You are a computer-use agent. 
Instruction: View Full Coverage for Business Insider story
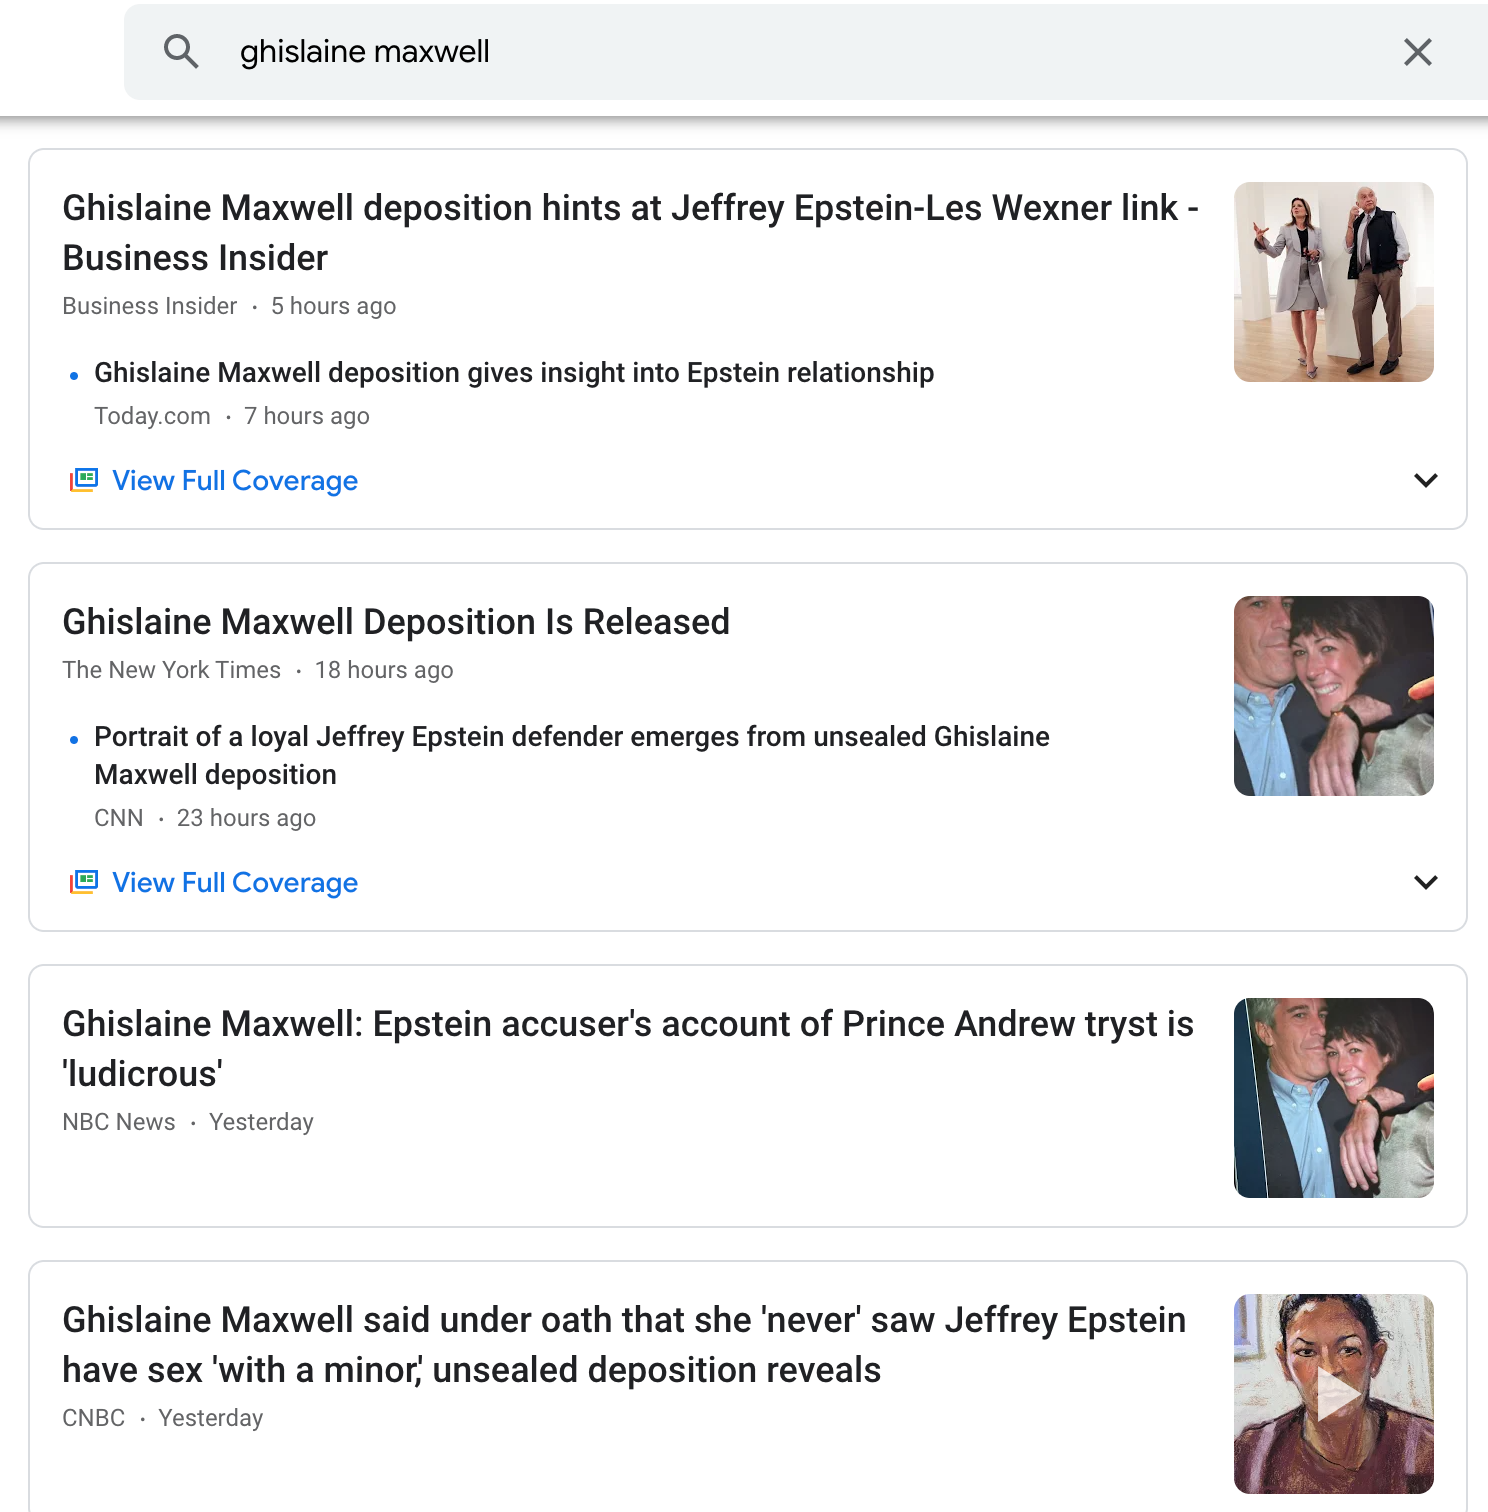(x=235, y=481)
